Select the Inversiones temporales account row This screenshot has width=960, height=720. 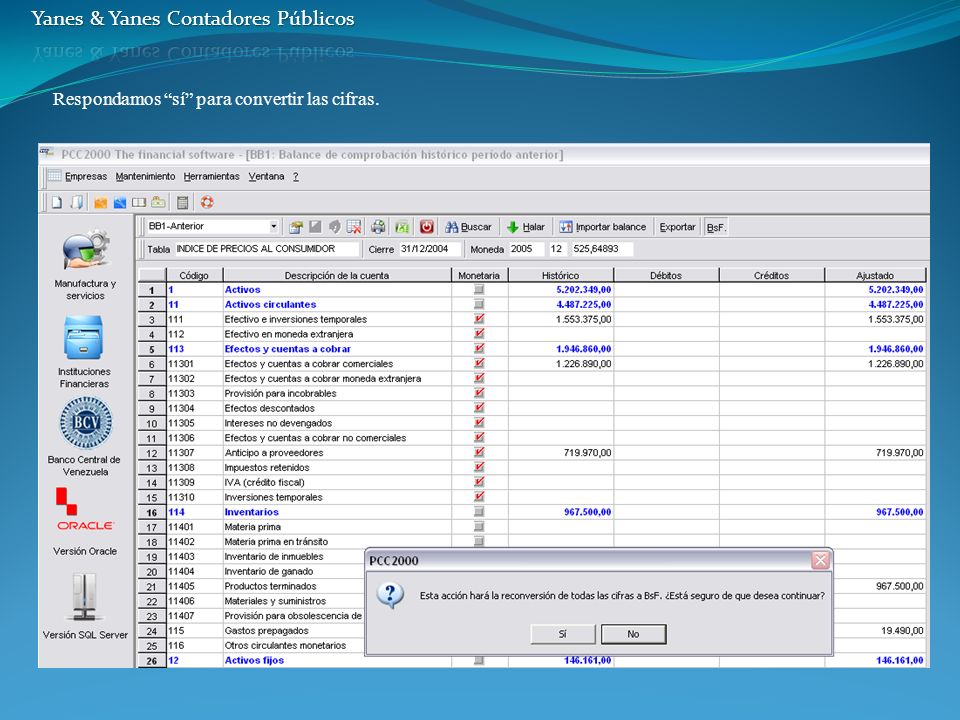532,497
